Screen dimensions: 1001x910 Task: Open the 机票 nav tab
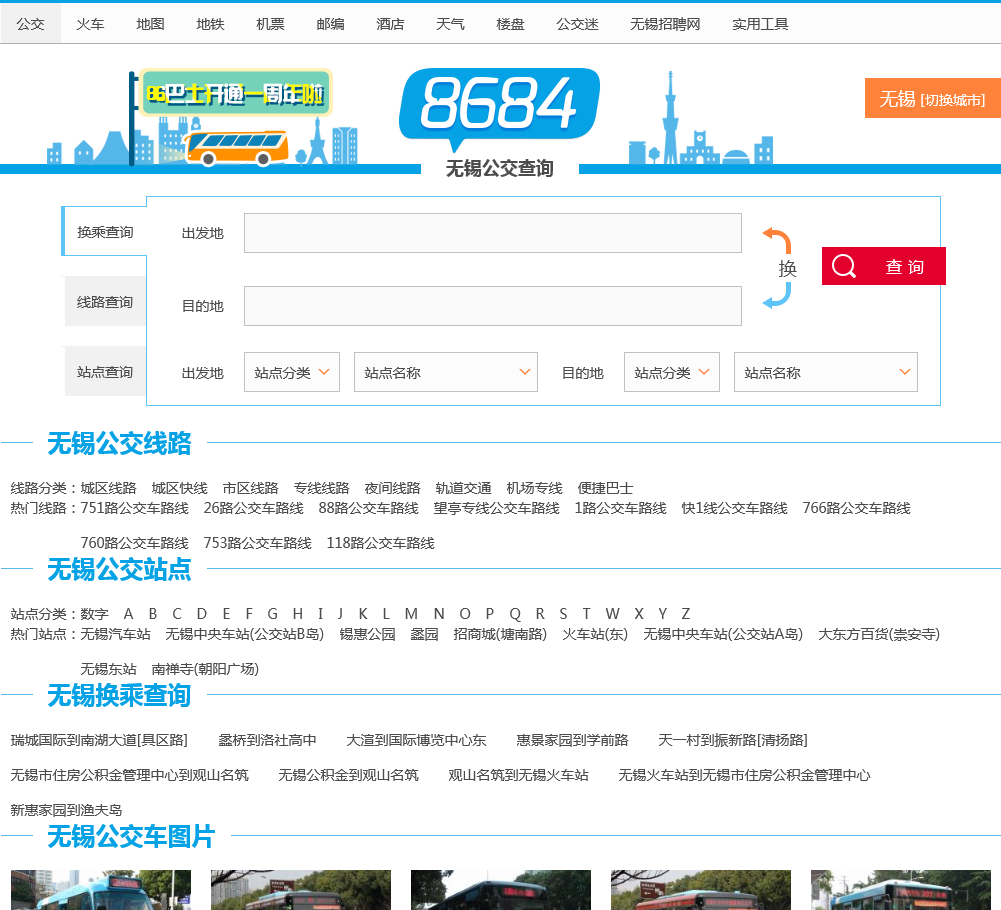(270, 24)
